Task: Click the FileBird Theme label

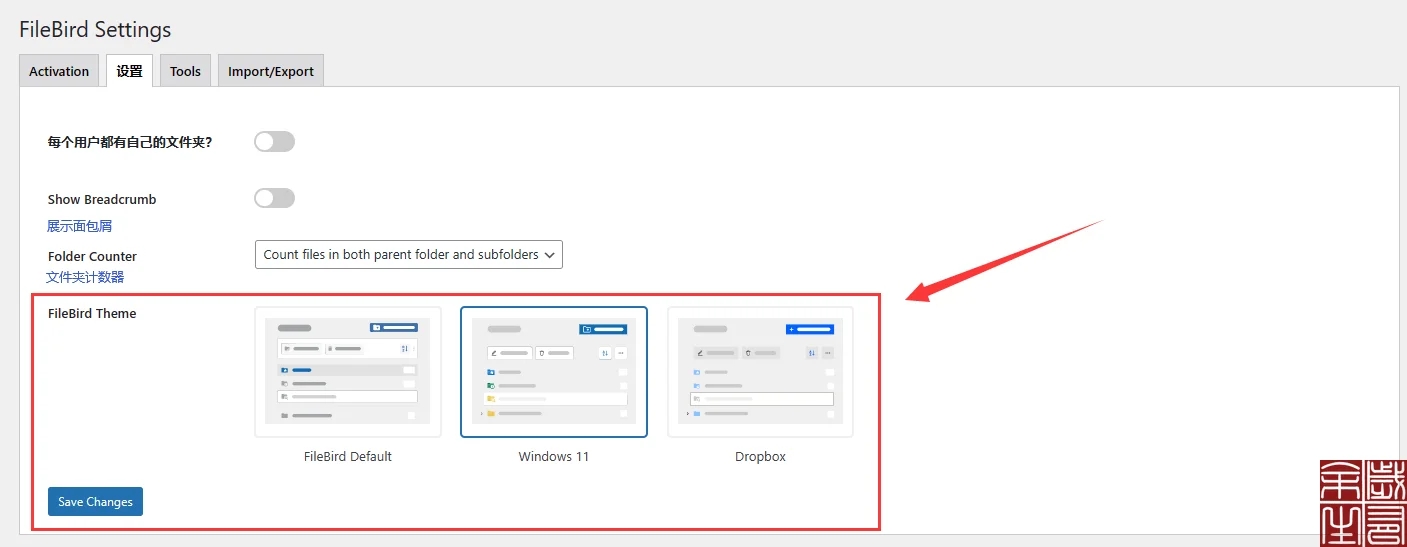Action: click(x=92, y=313)
